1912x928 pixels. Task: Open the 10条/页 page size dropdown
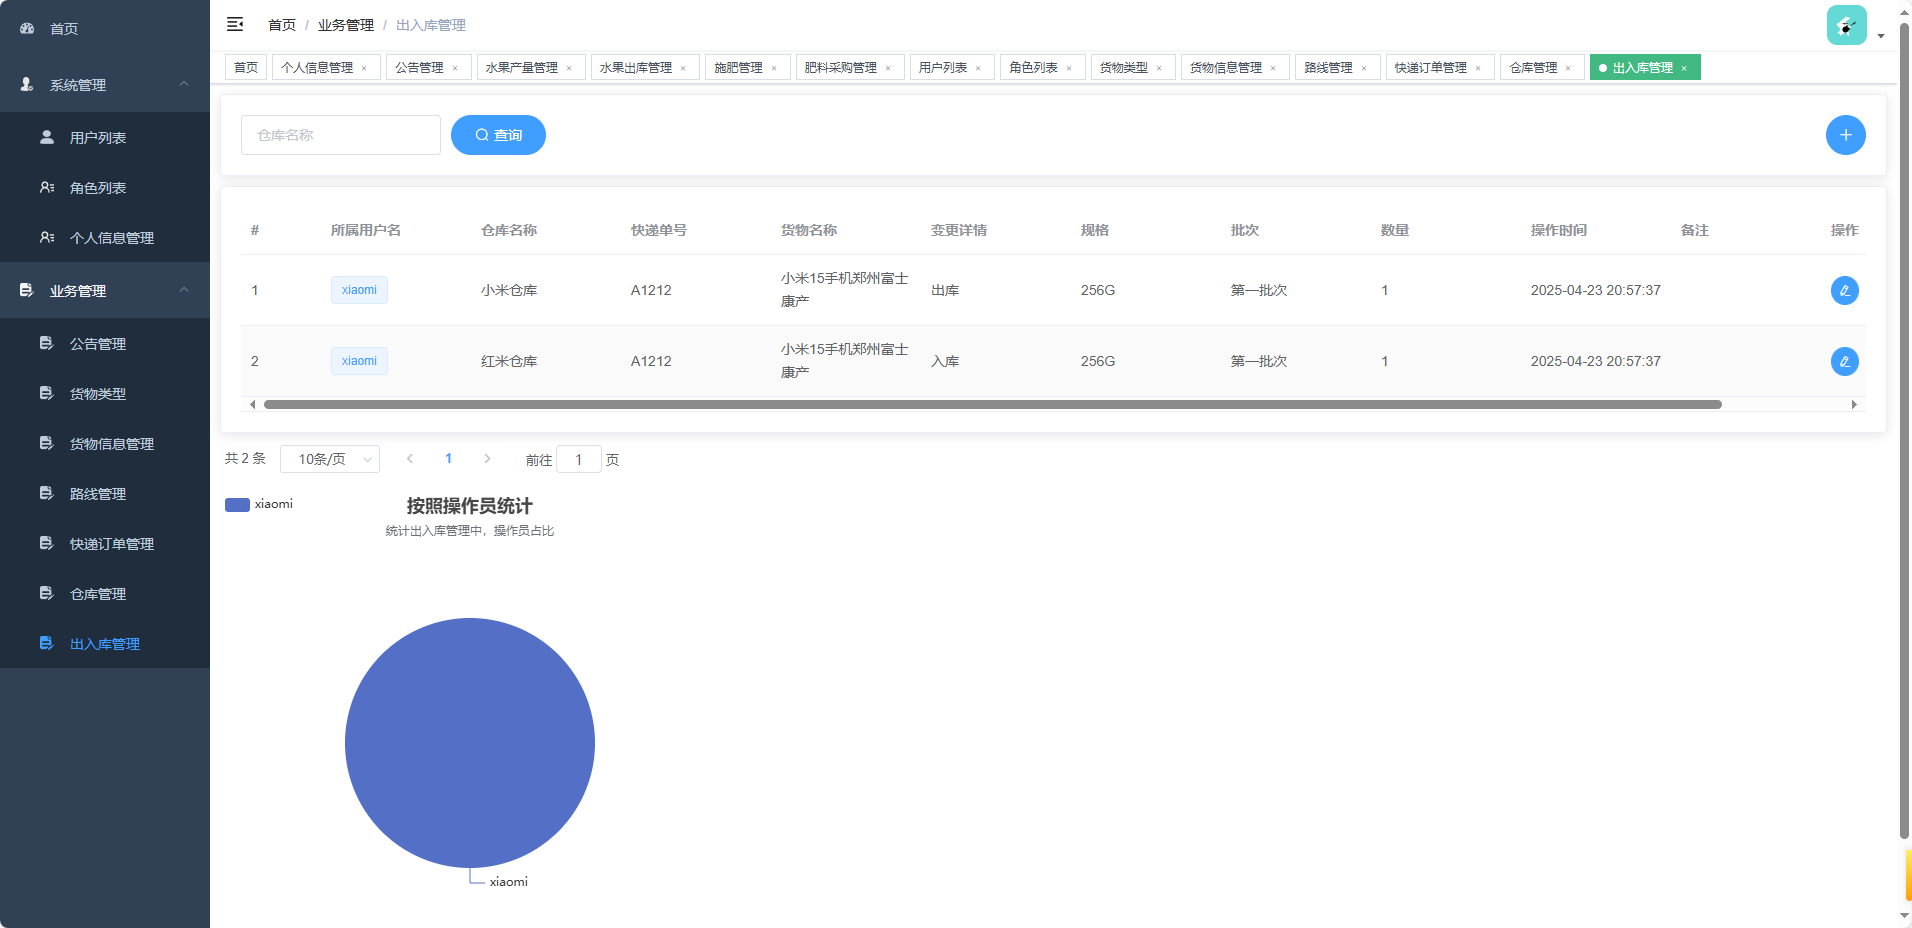click(x=330, y=459)
